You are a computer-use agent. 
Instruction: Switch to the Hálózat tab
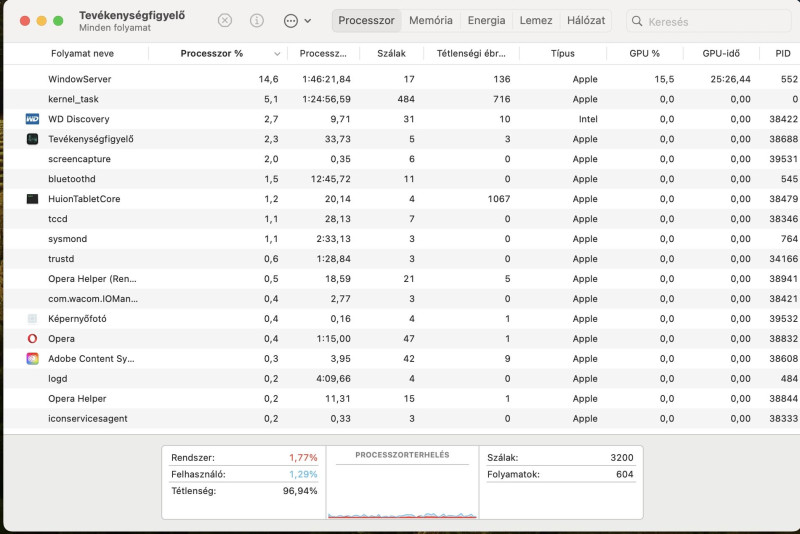pos(586,20)
